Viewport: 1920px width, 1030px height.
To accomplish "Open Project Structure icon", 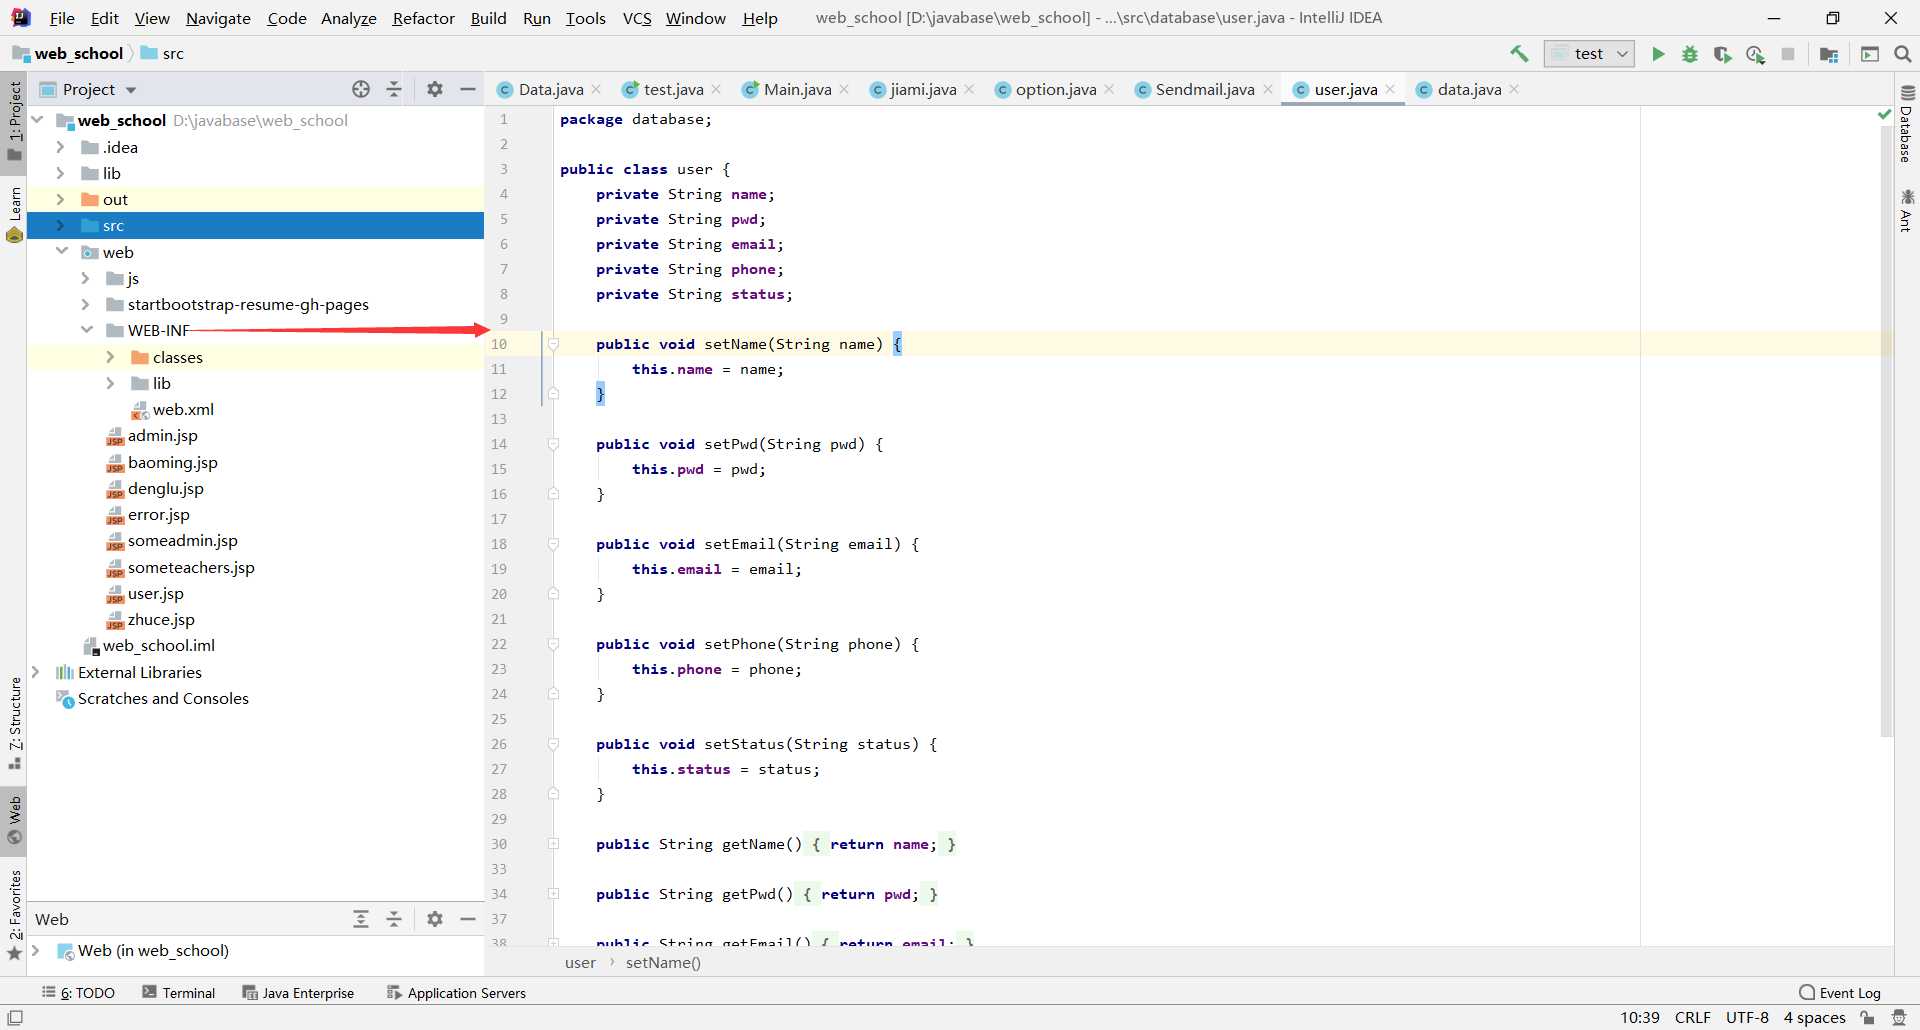I will click(1829, 54).
